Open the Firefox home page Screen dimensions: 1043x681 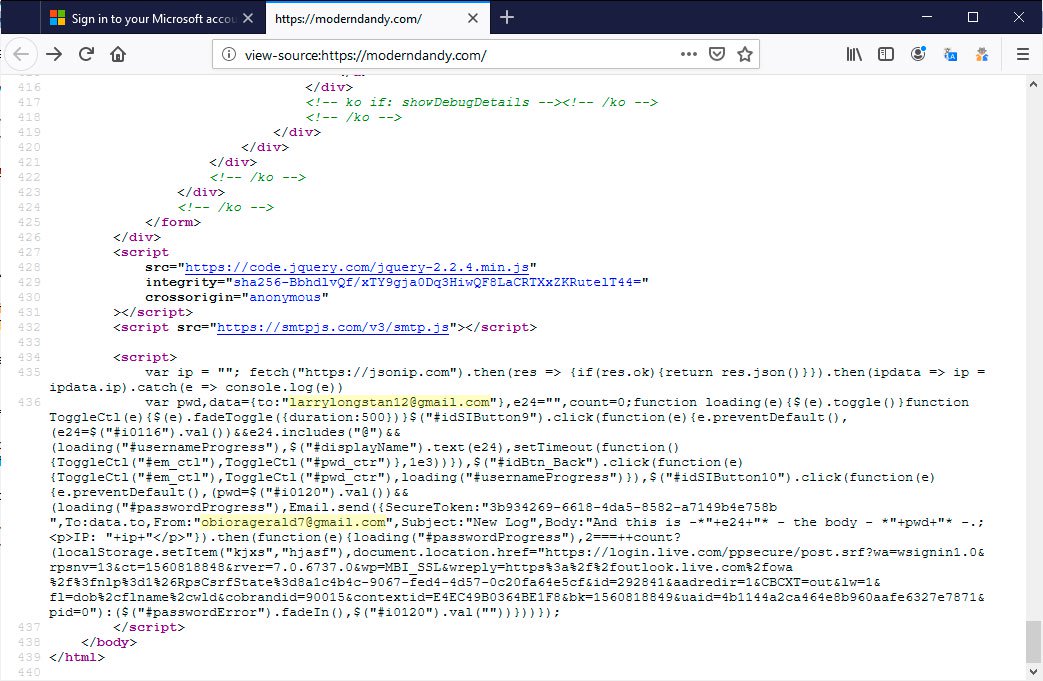click(118, 54)
